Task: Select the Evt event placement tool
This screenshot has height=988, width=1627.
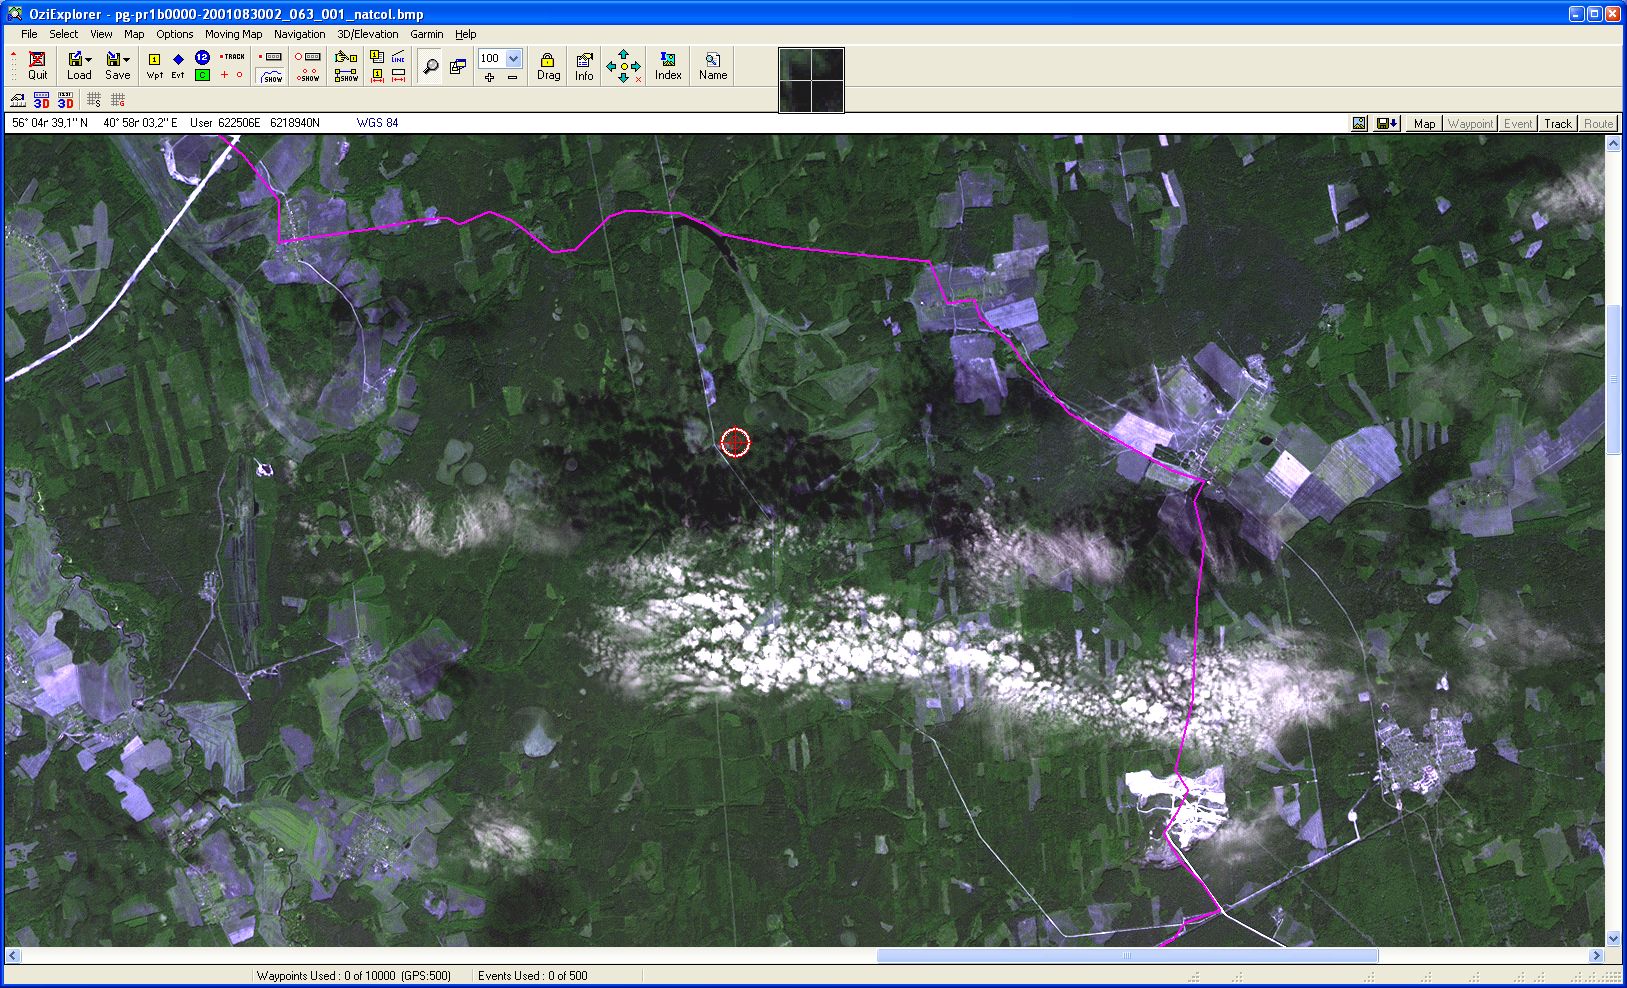Action: coord(178,66)
